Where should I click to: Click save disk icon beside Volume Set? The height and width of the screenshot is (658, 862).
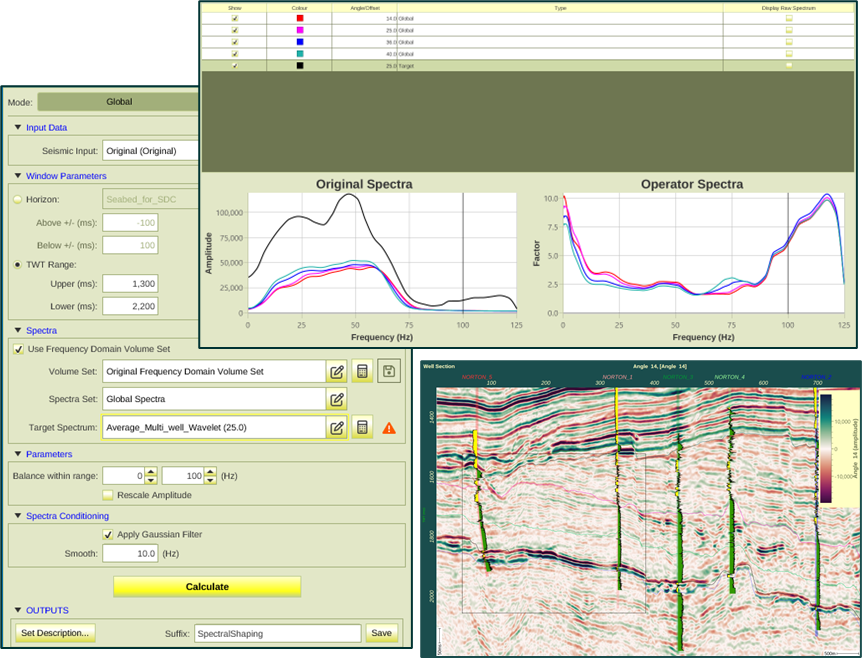click(x=388, y=372)
